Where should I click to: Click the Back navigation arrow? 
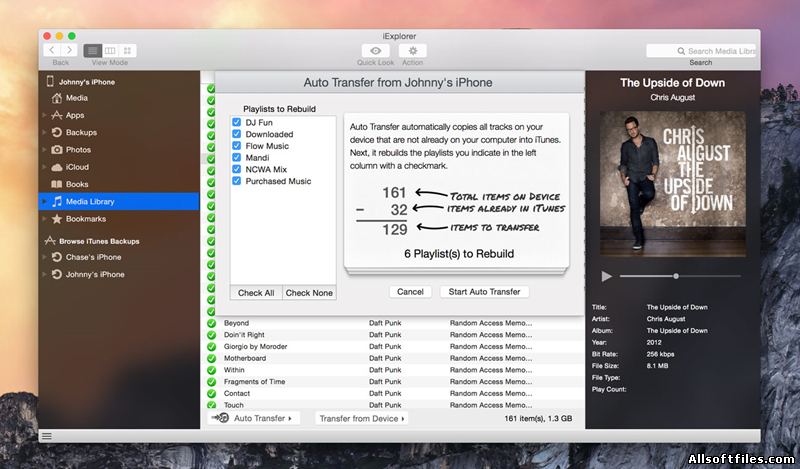(52, 50)
